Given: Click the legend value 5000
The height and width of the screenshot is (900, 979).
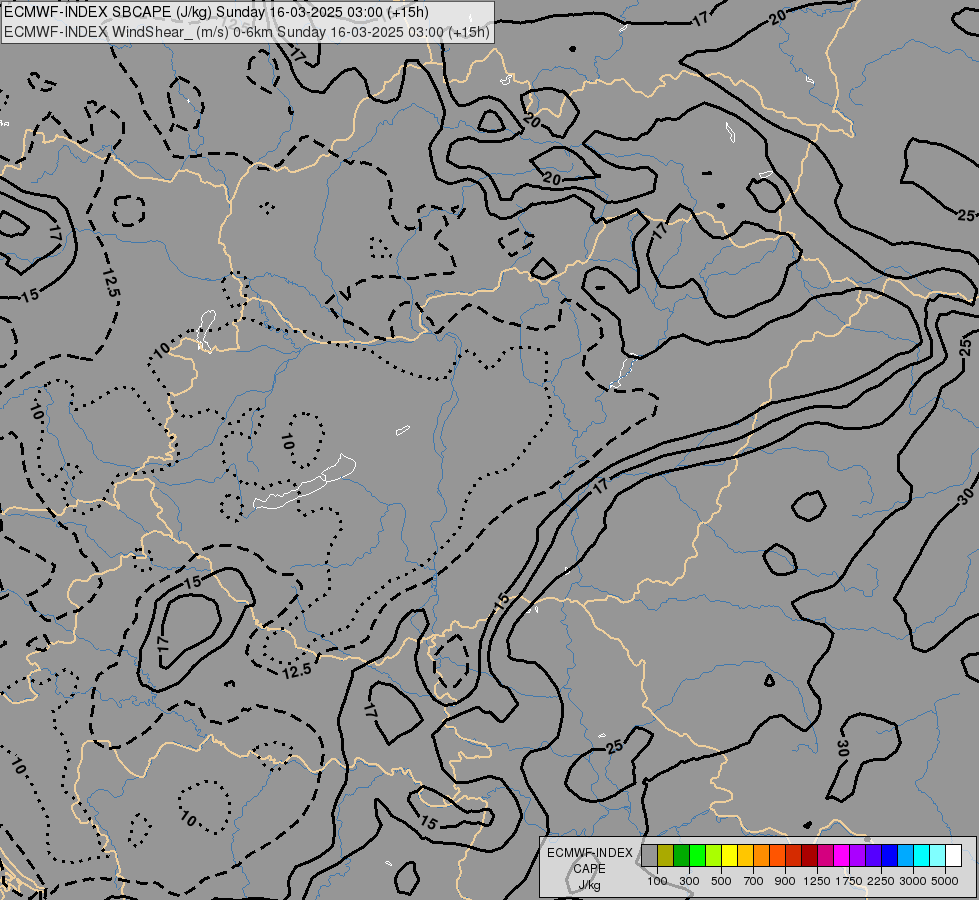Looking at the screenshot, I should pyautogui.click(x=945, y=881).
